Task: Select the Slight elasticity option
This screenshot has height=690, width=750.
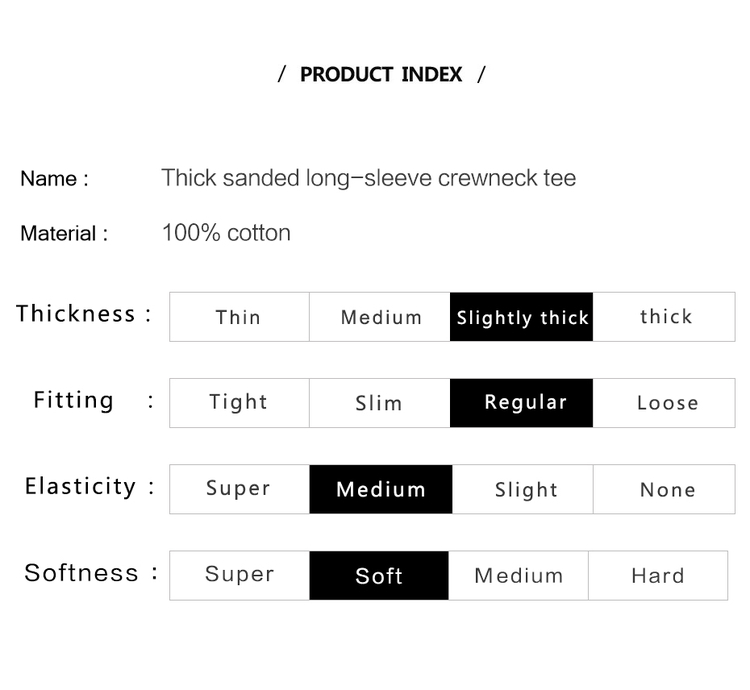Action: 523,489
